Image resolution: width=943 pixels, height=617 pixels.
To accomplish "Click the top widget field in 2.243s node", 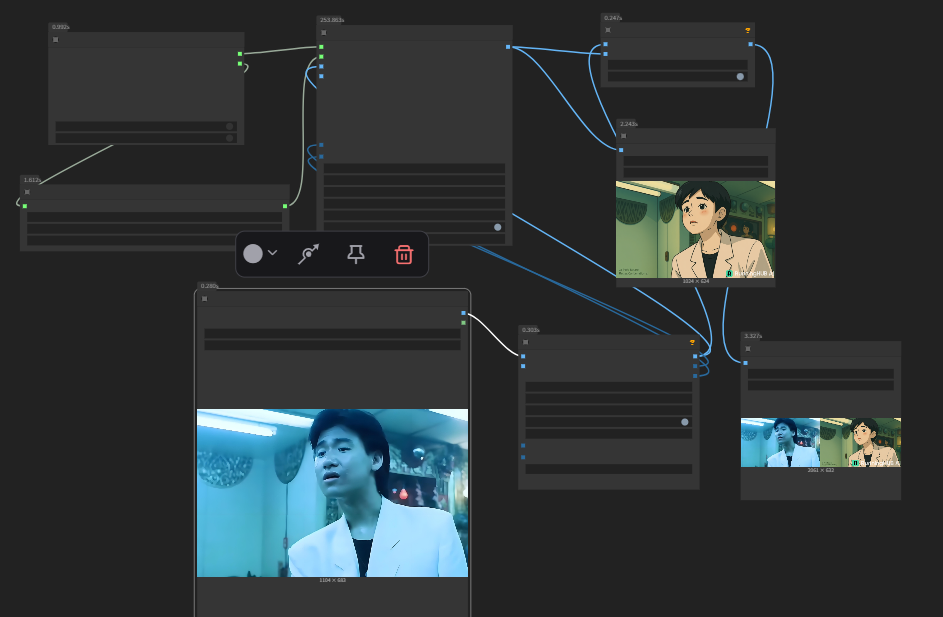I will (x=696, y=161).
